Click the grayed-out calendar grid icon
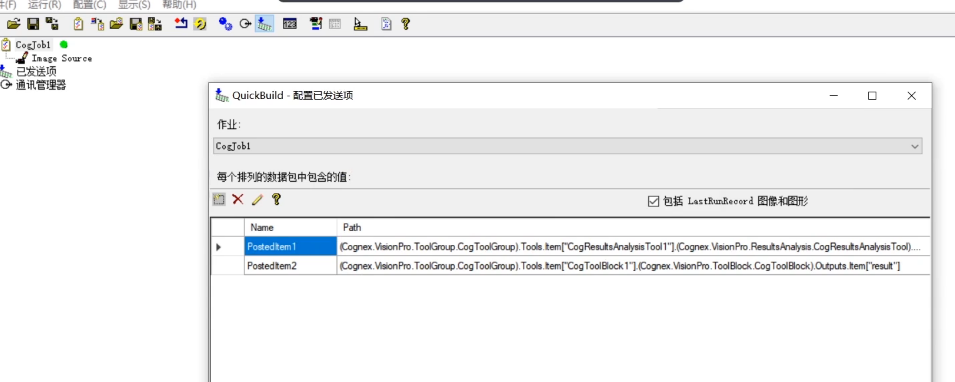 click(x=334, y=24)
